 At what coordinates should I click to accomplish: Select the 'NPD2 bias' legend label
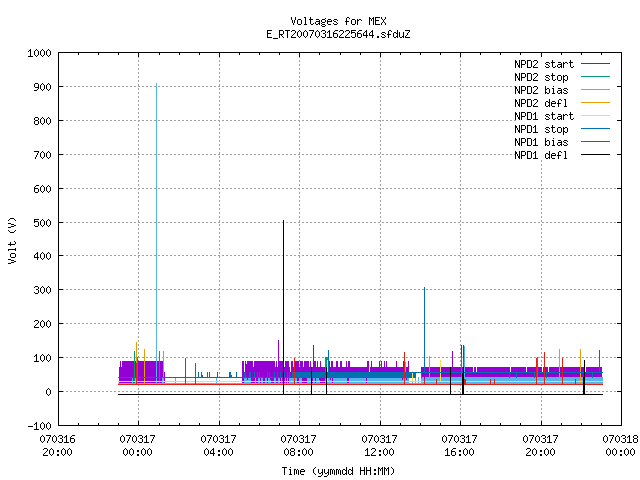coord(541,90)
